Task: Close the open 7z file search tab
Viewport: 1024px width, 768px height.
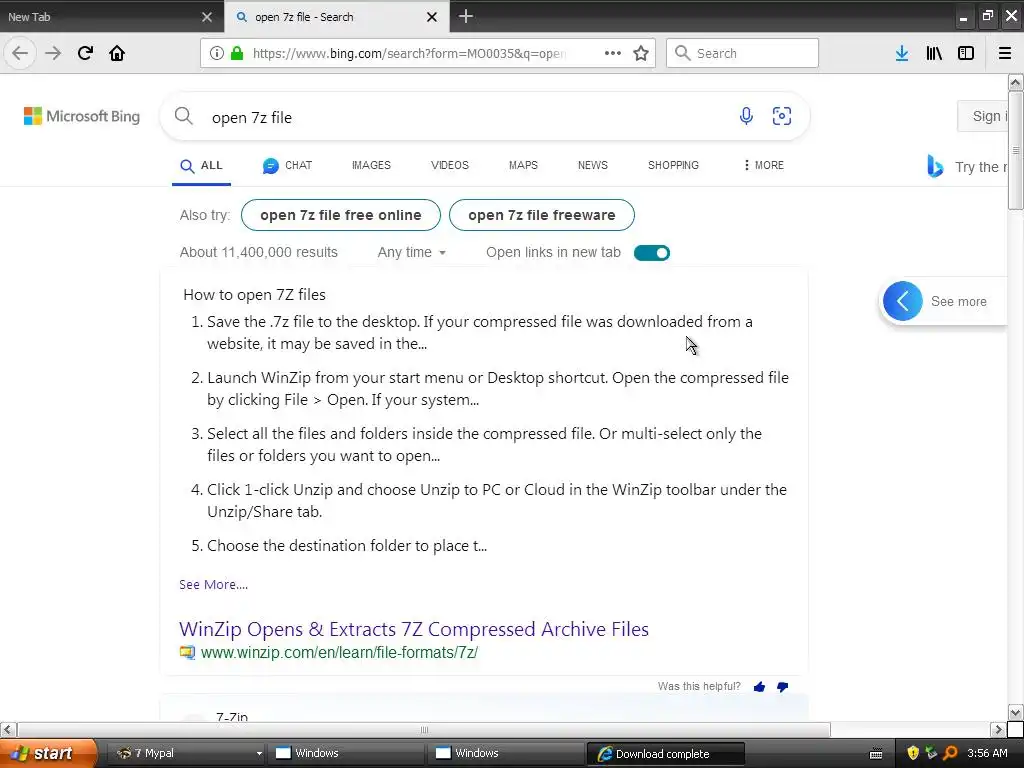Action: click(432, 17)
